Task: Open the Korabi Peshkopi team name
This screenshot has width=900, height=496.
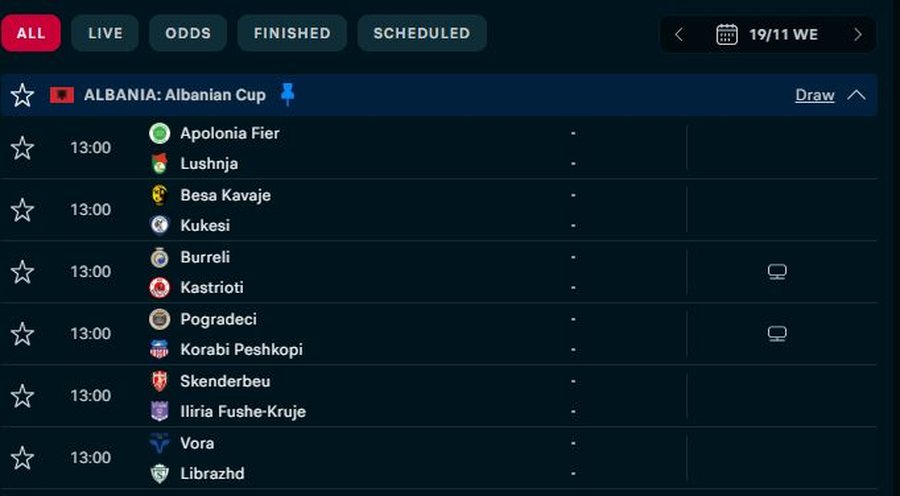Action: (x=241, y=349)
